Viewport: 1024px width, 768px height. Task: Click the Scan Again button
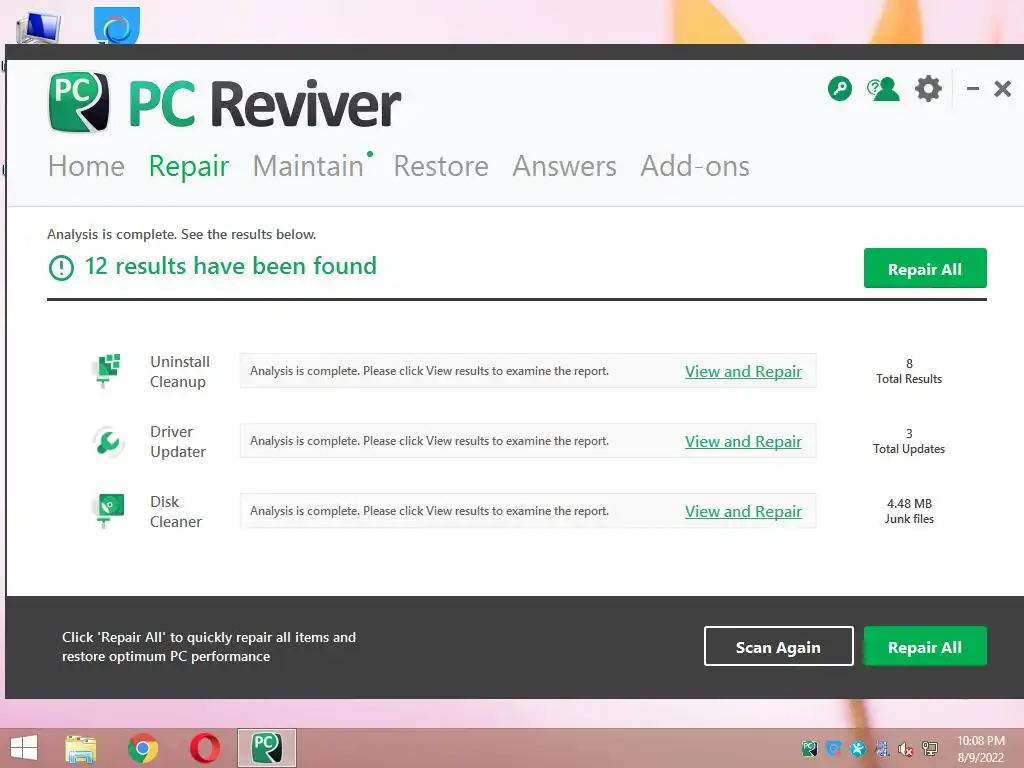pos(778,647)
